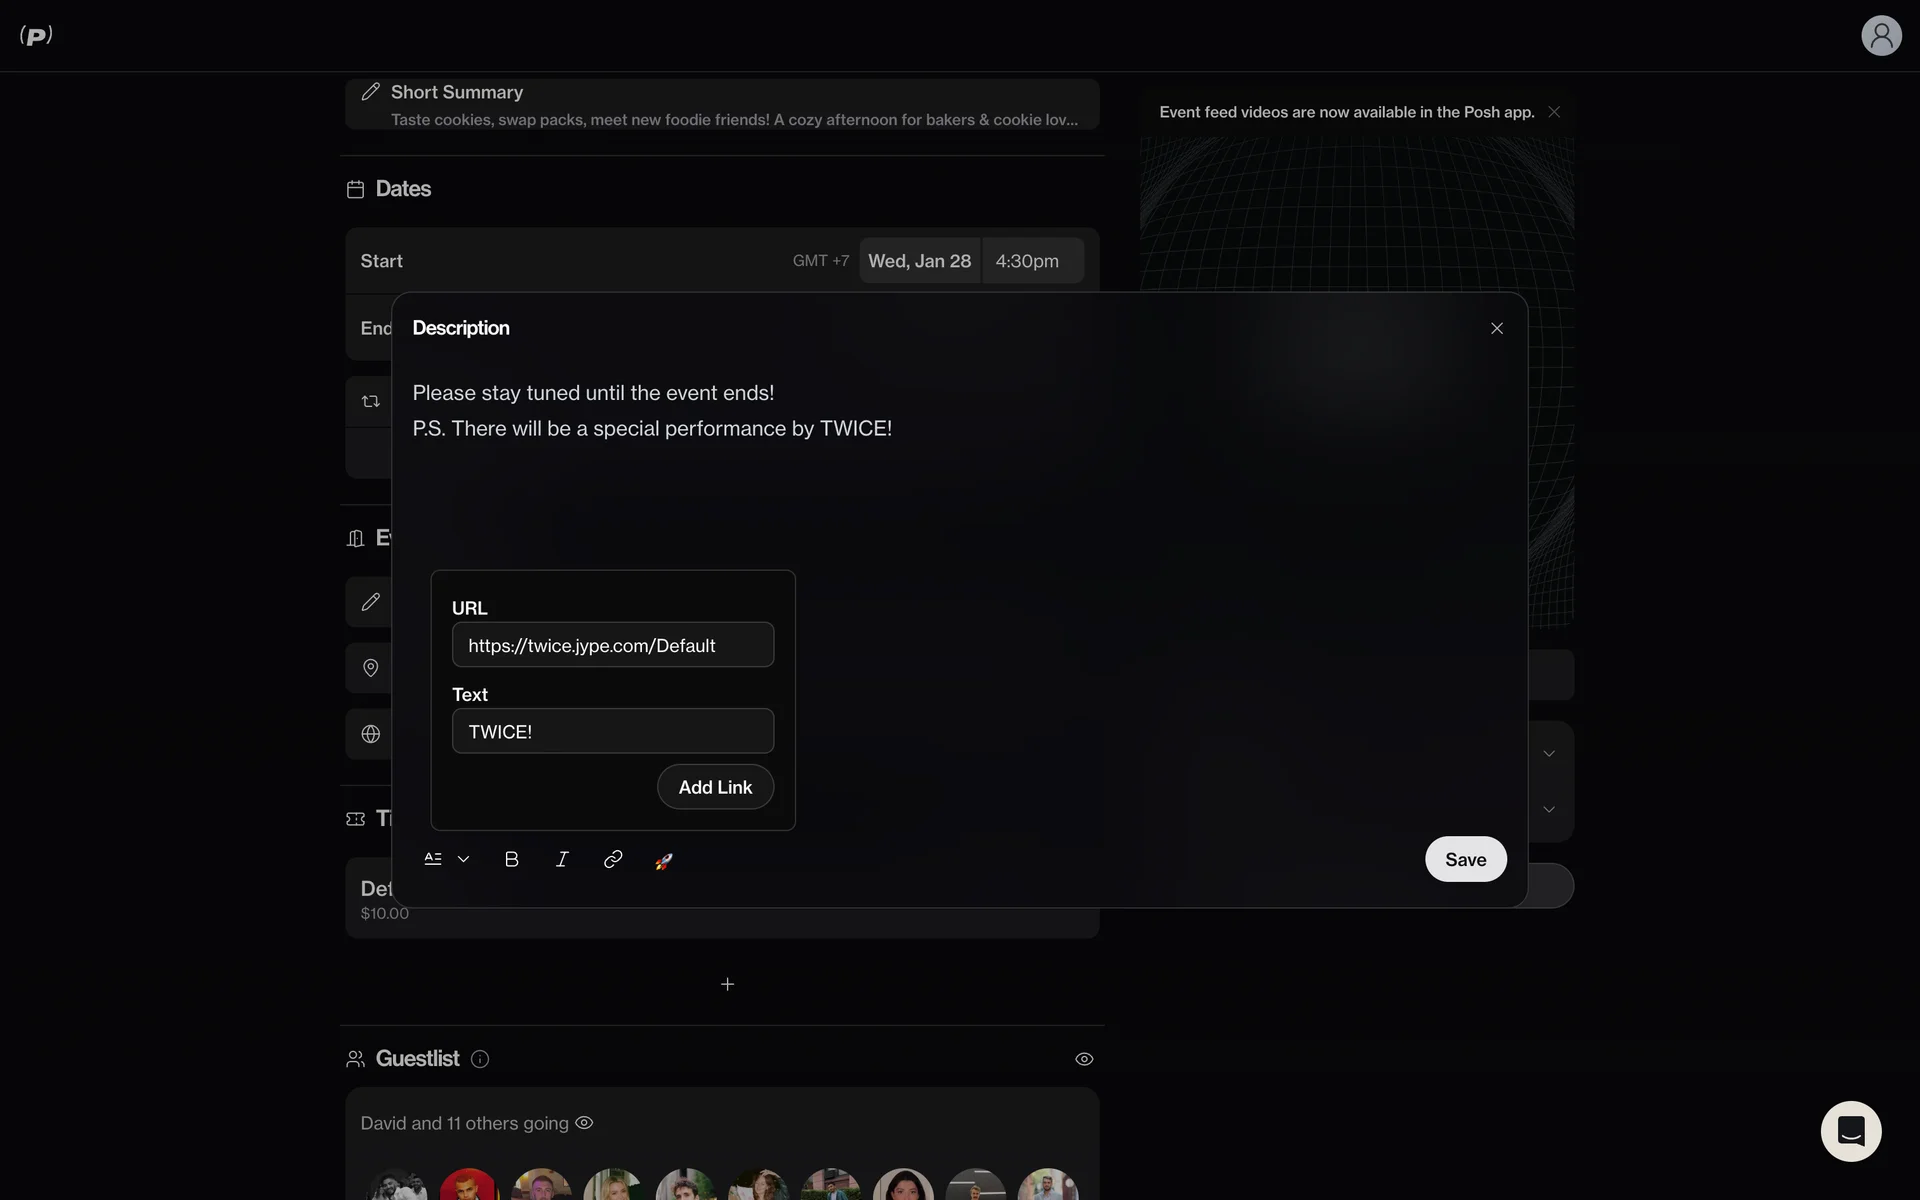Open the user profile avatar menu
1920x1200 pixels.
(1881, 35)
